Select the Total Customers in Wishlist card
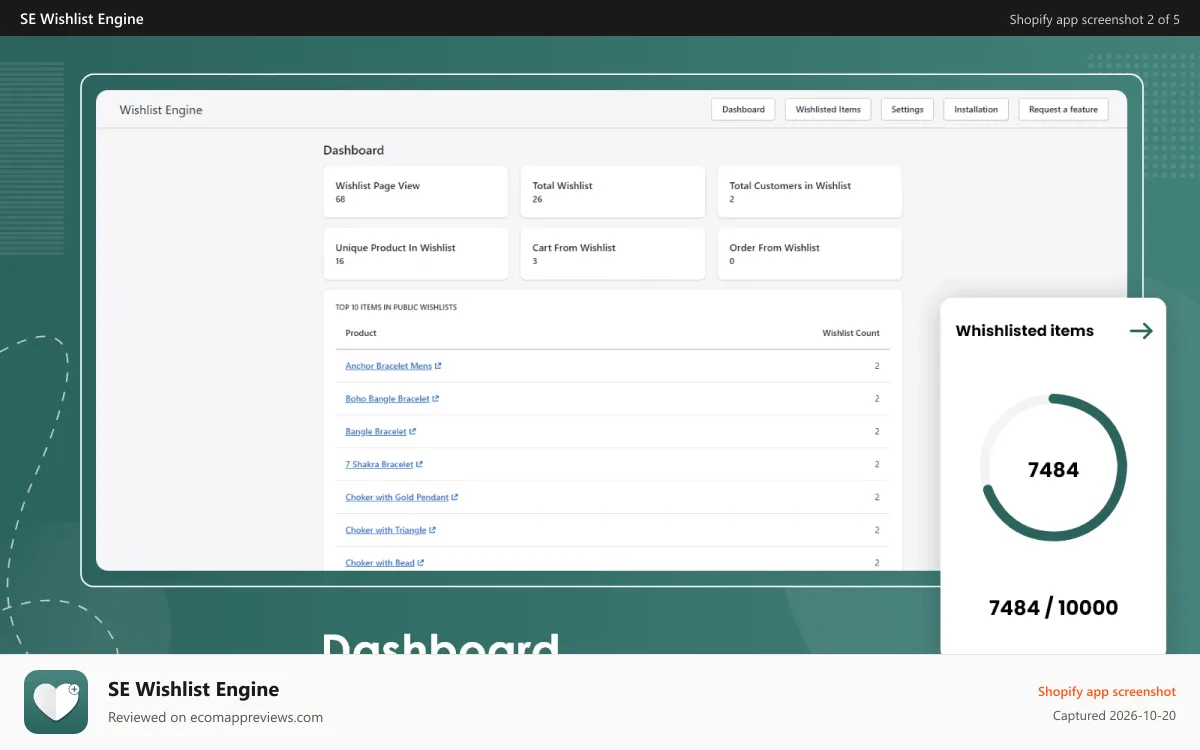Viewport: 1200px width, 750px height. tap(810, 192)
